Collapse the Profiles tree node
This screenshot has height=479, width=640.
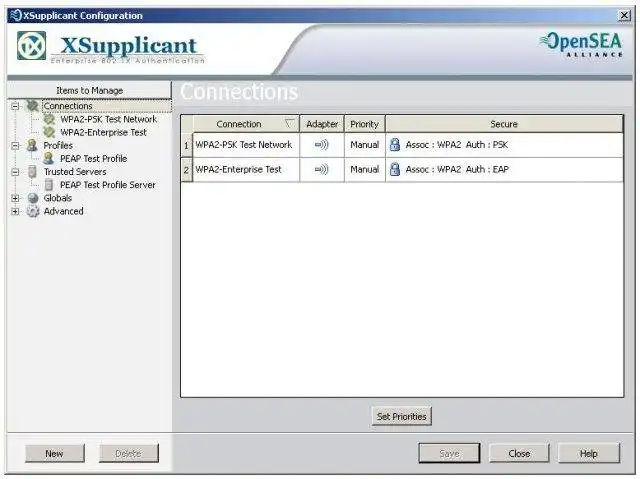(15, 146)
